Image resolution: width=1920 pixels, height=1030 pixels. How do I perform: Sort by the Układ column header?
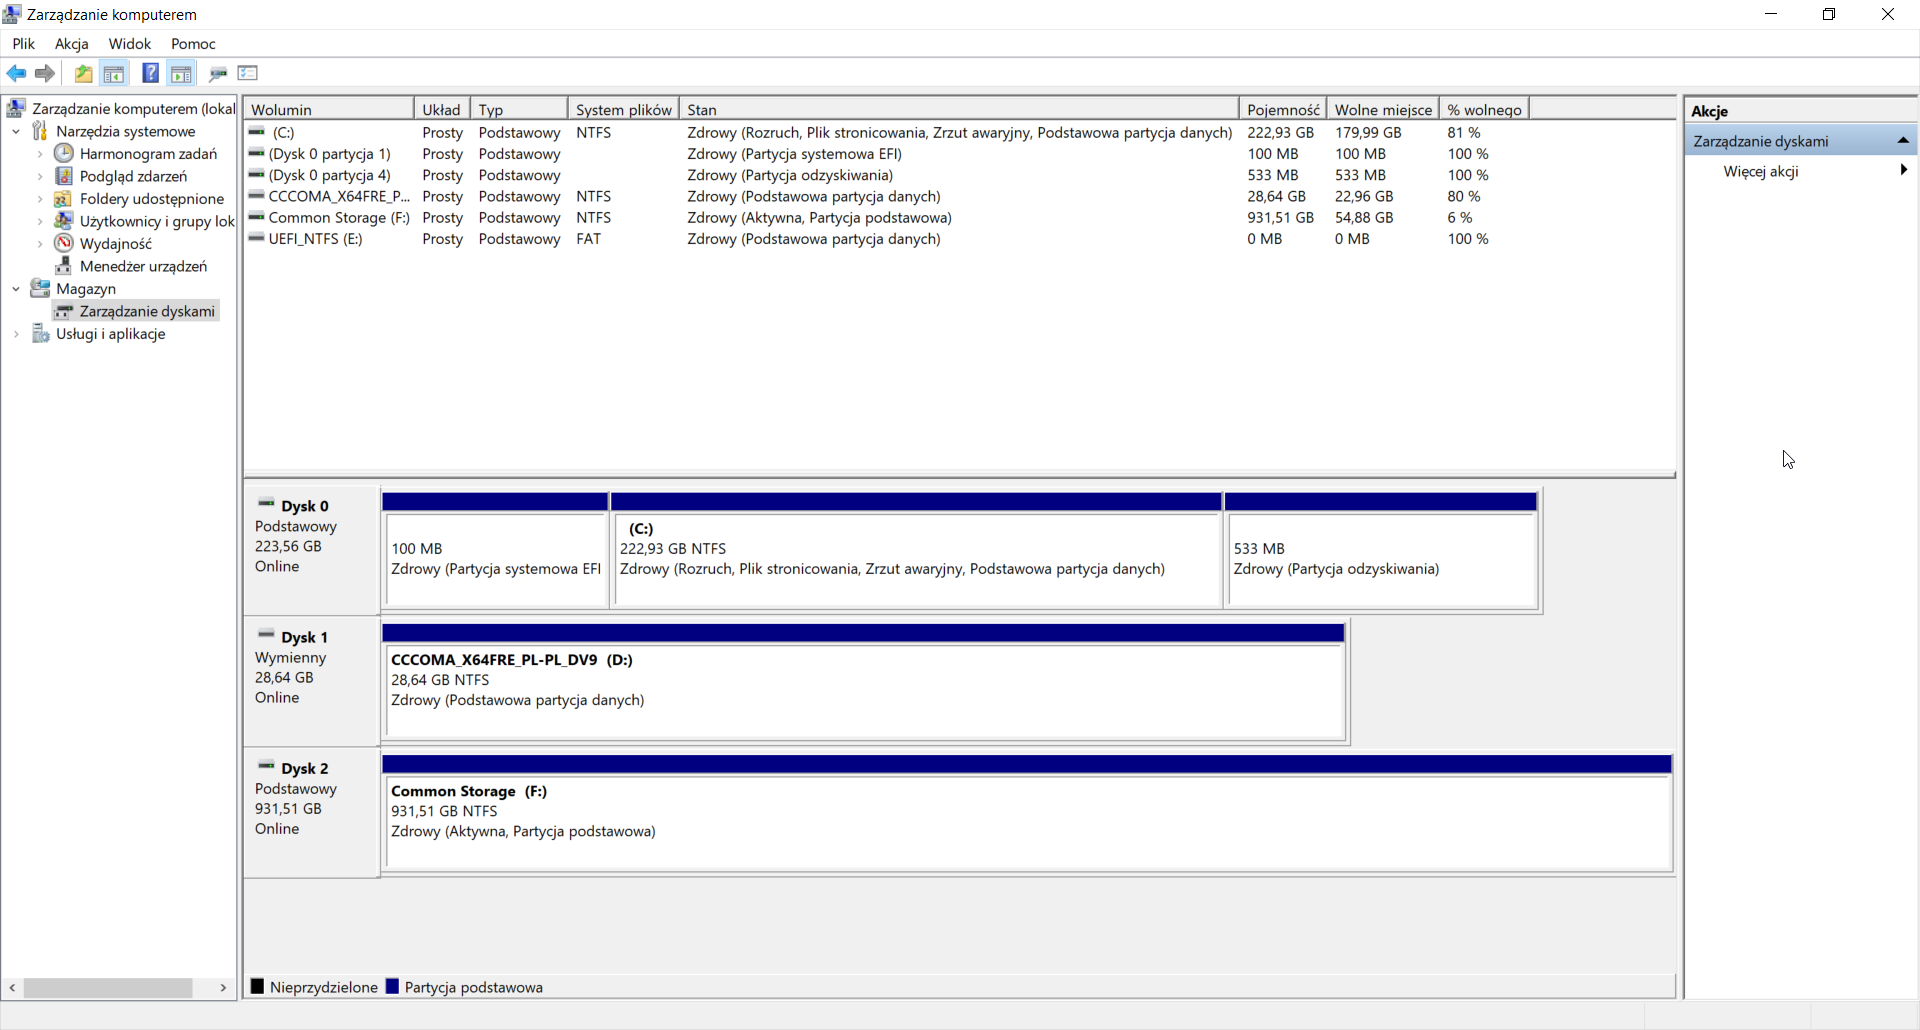point(442,109)
